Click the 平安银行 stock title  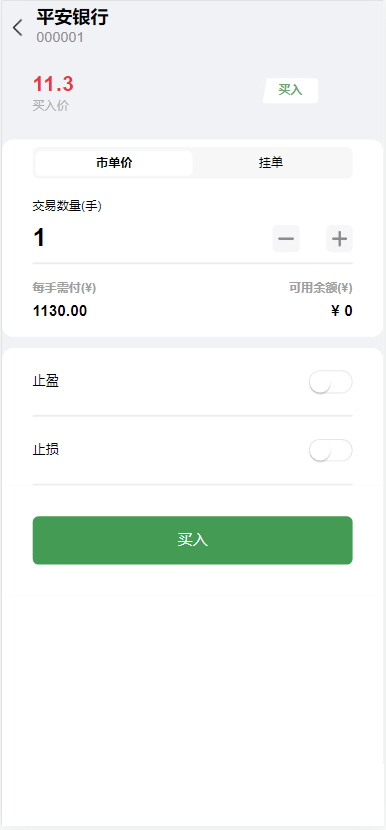coord(73,17)
